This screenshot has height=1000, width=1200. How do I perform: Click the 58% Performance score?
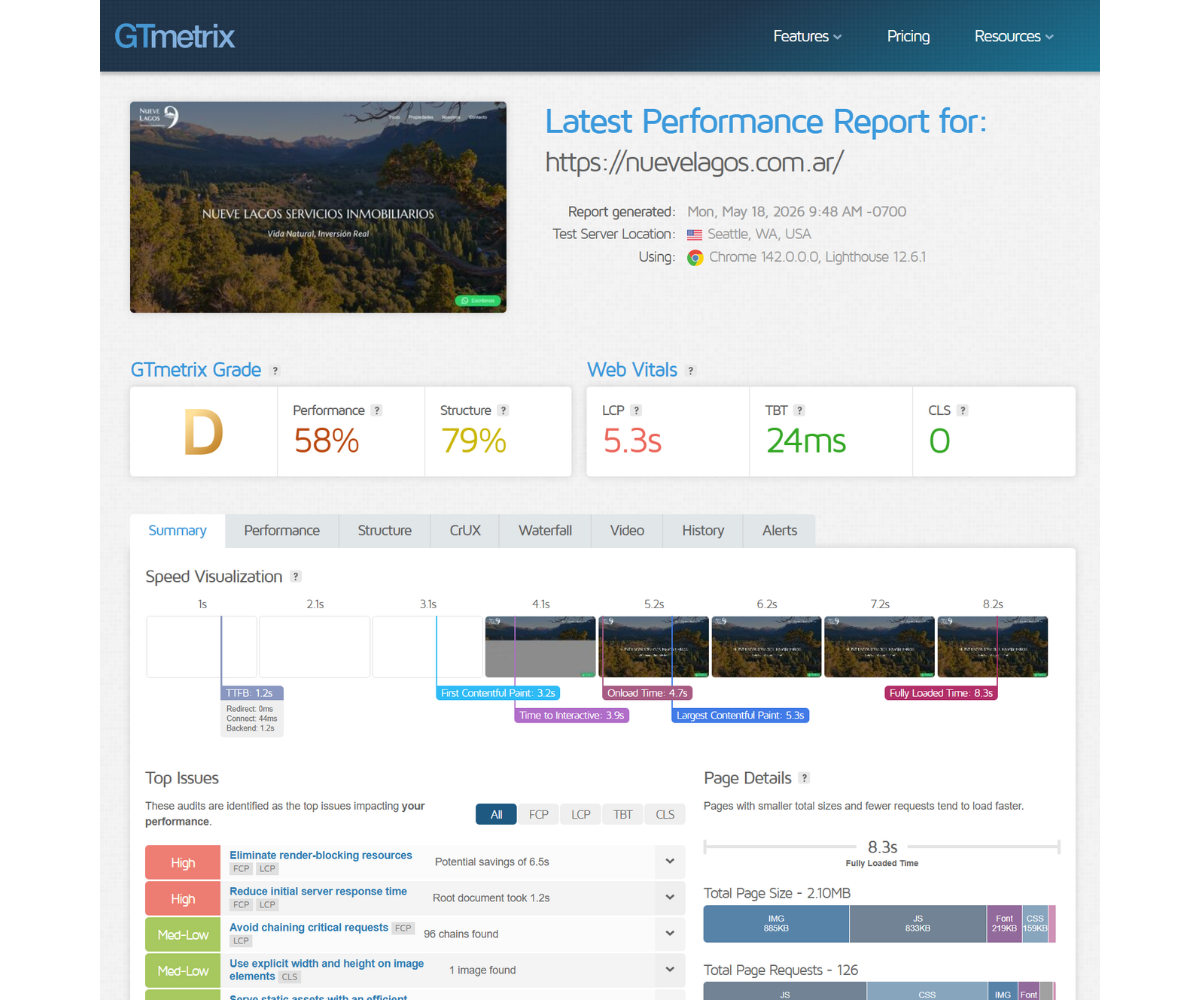click(326, 440)
